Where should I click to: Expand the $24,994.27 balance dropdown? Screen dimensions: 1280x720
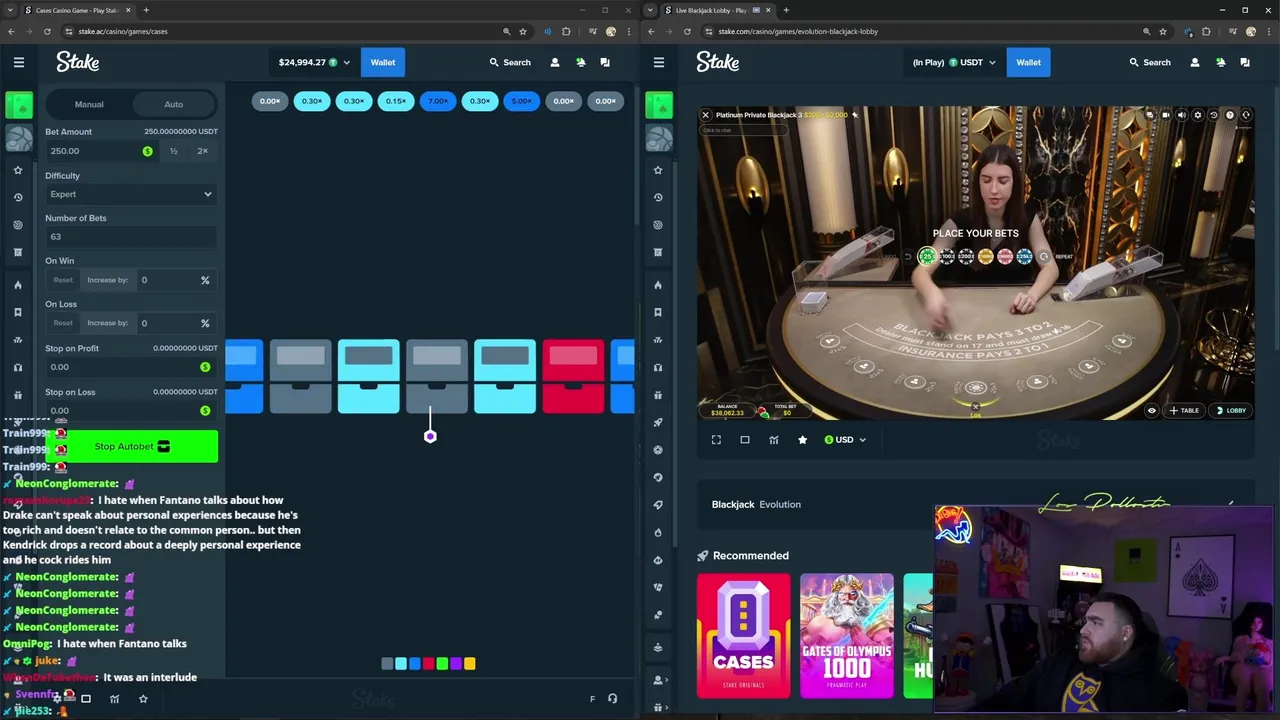pyautogui.click(x=314, y=62)
